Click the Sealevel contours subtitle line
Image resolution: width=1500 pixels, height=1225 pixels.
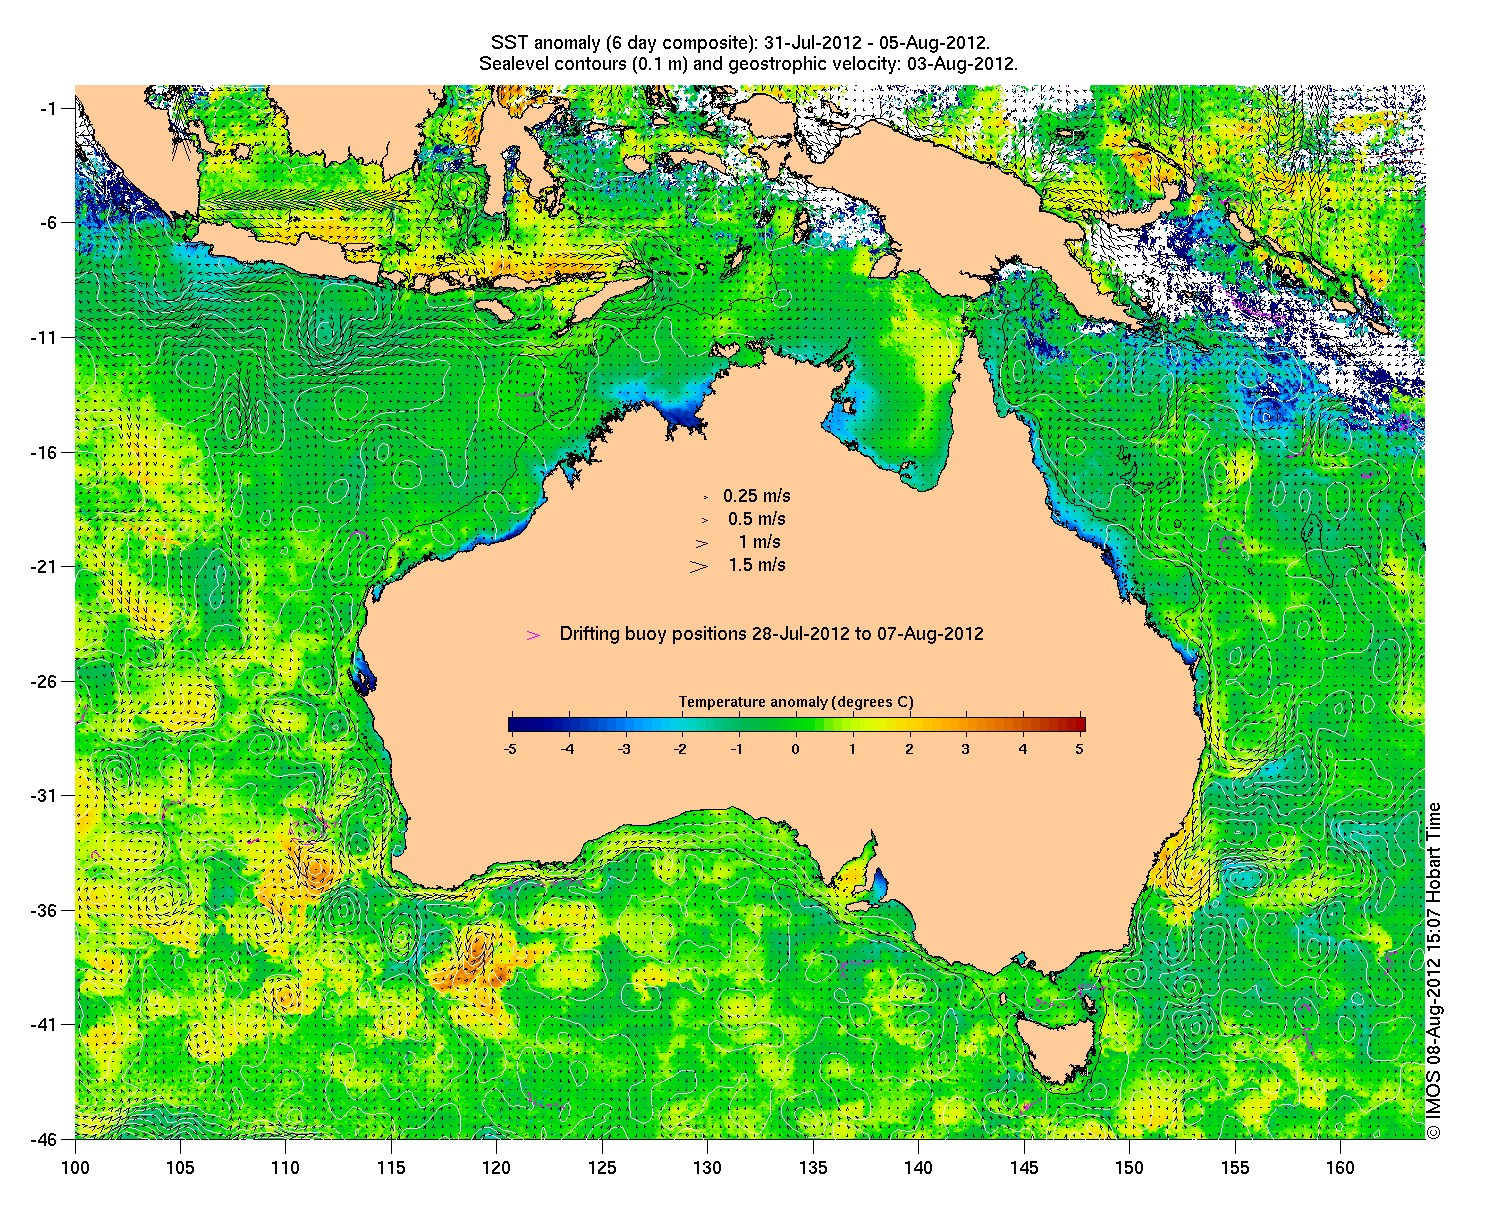[x=748, y=64]
